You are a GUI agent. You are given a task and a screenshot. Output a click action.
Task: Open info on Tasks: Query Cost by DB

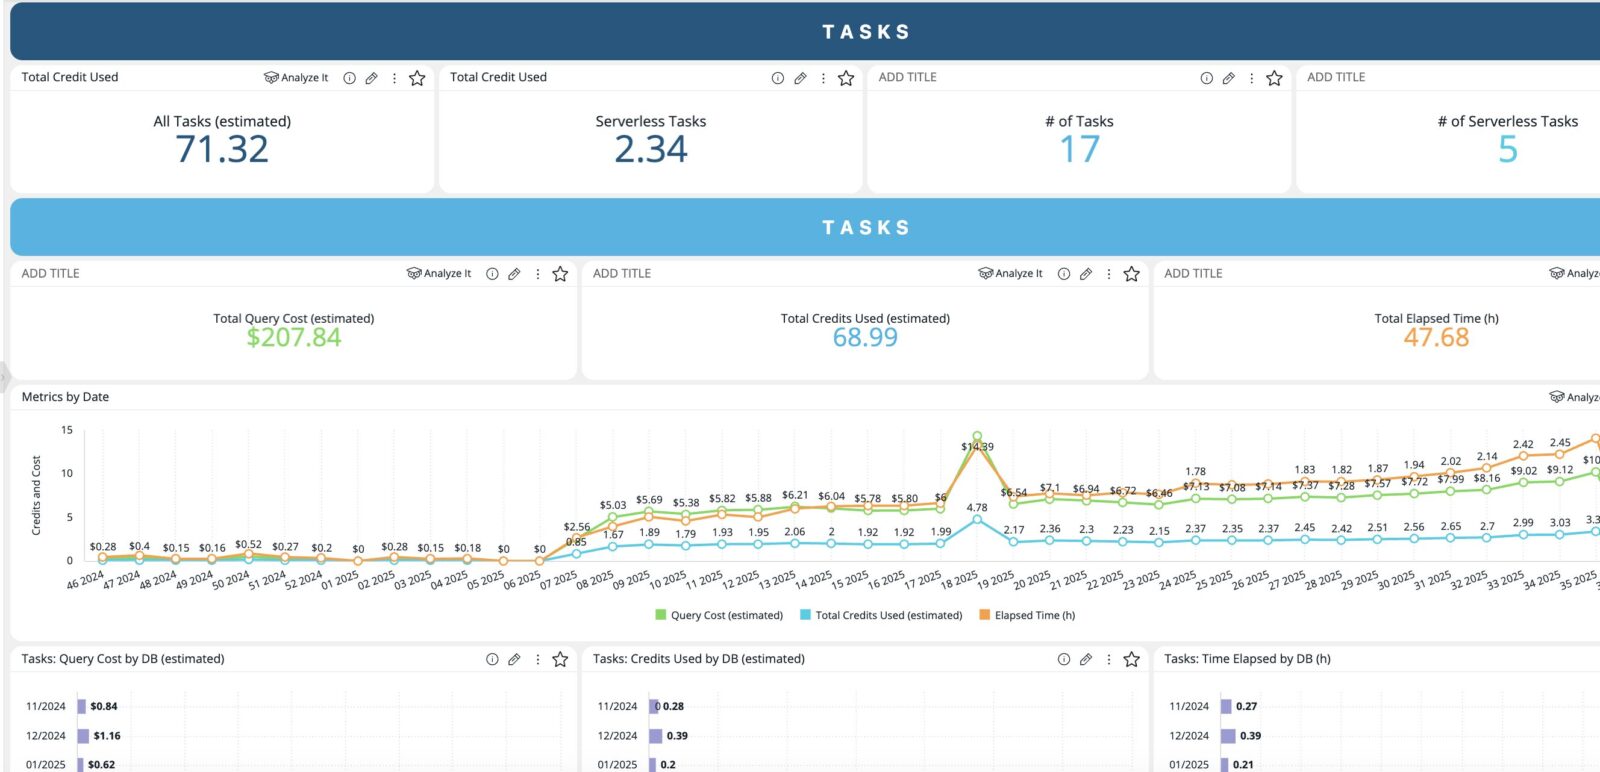pos(492,660)
